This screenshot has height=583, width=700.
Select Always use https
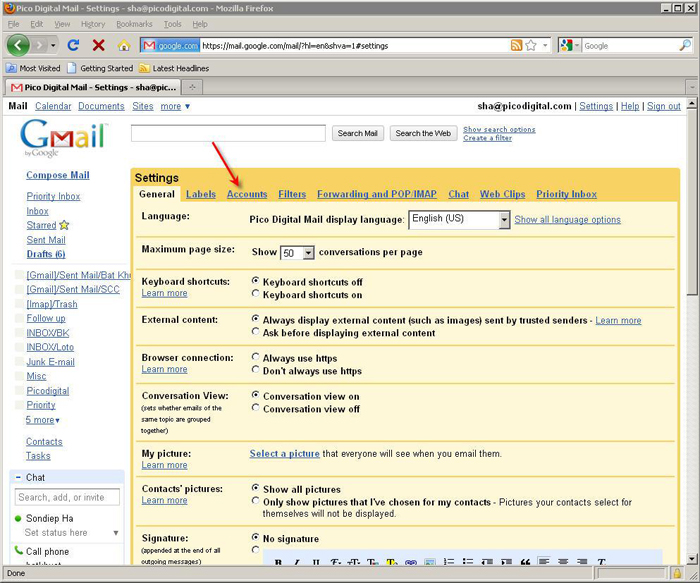(255, 357)
